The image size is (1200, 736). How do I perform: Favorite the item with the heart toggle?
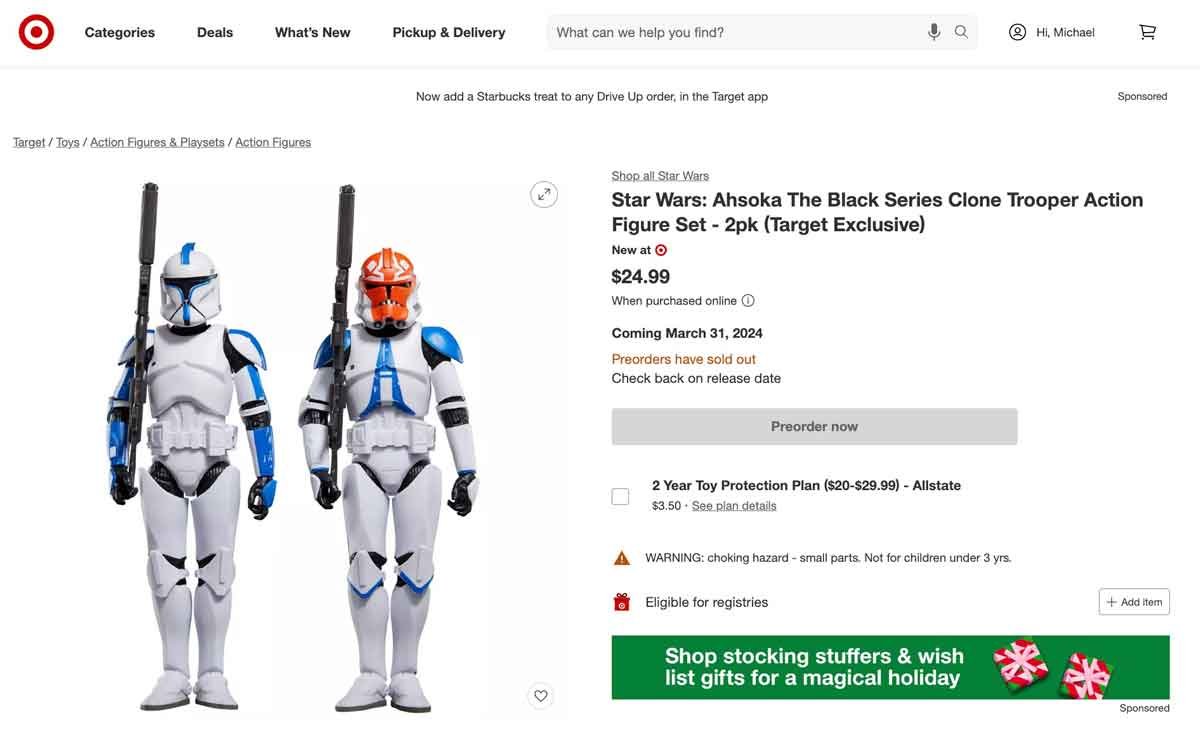(x=540, y=695)
